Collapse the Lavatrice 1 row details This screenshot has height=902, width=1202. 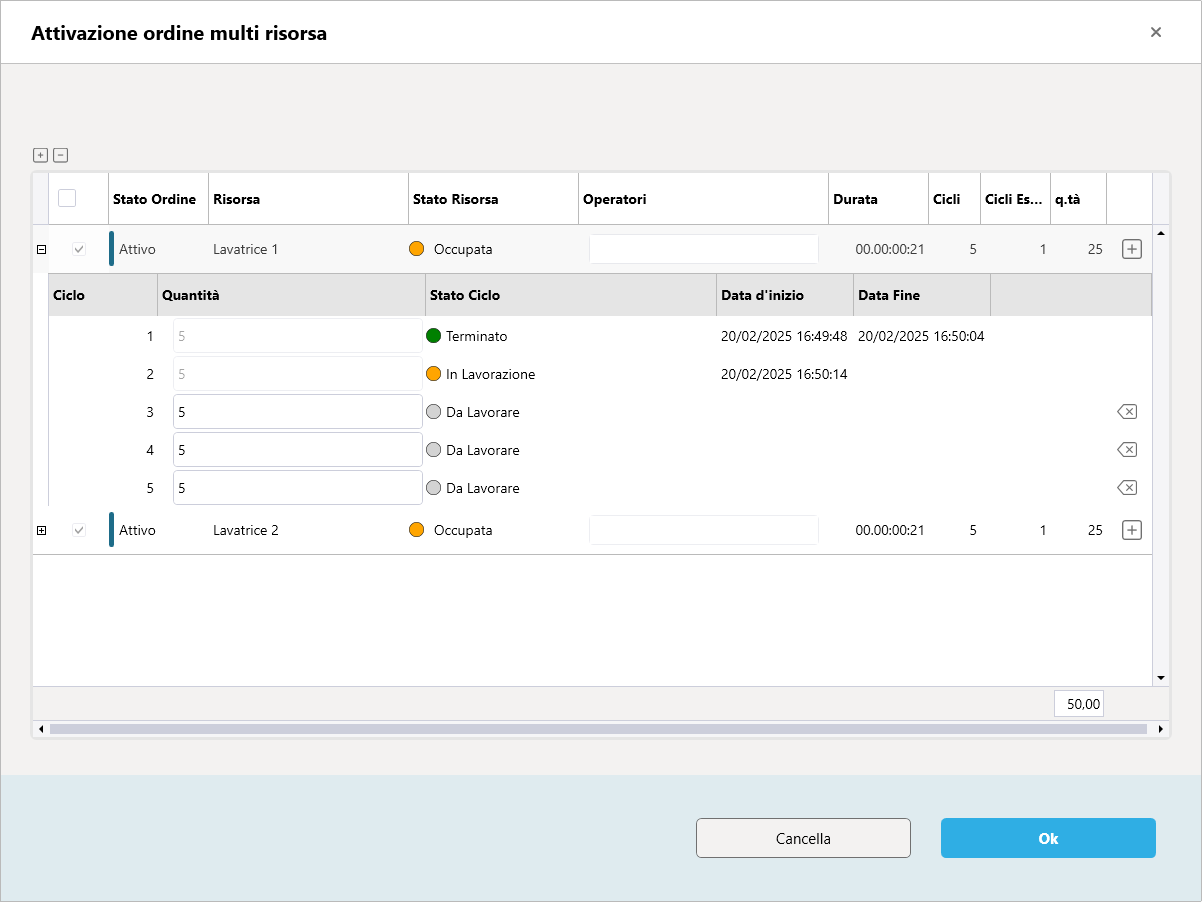pyautogui.click(x=41, y=249)
